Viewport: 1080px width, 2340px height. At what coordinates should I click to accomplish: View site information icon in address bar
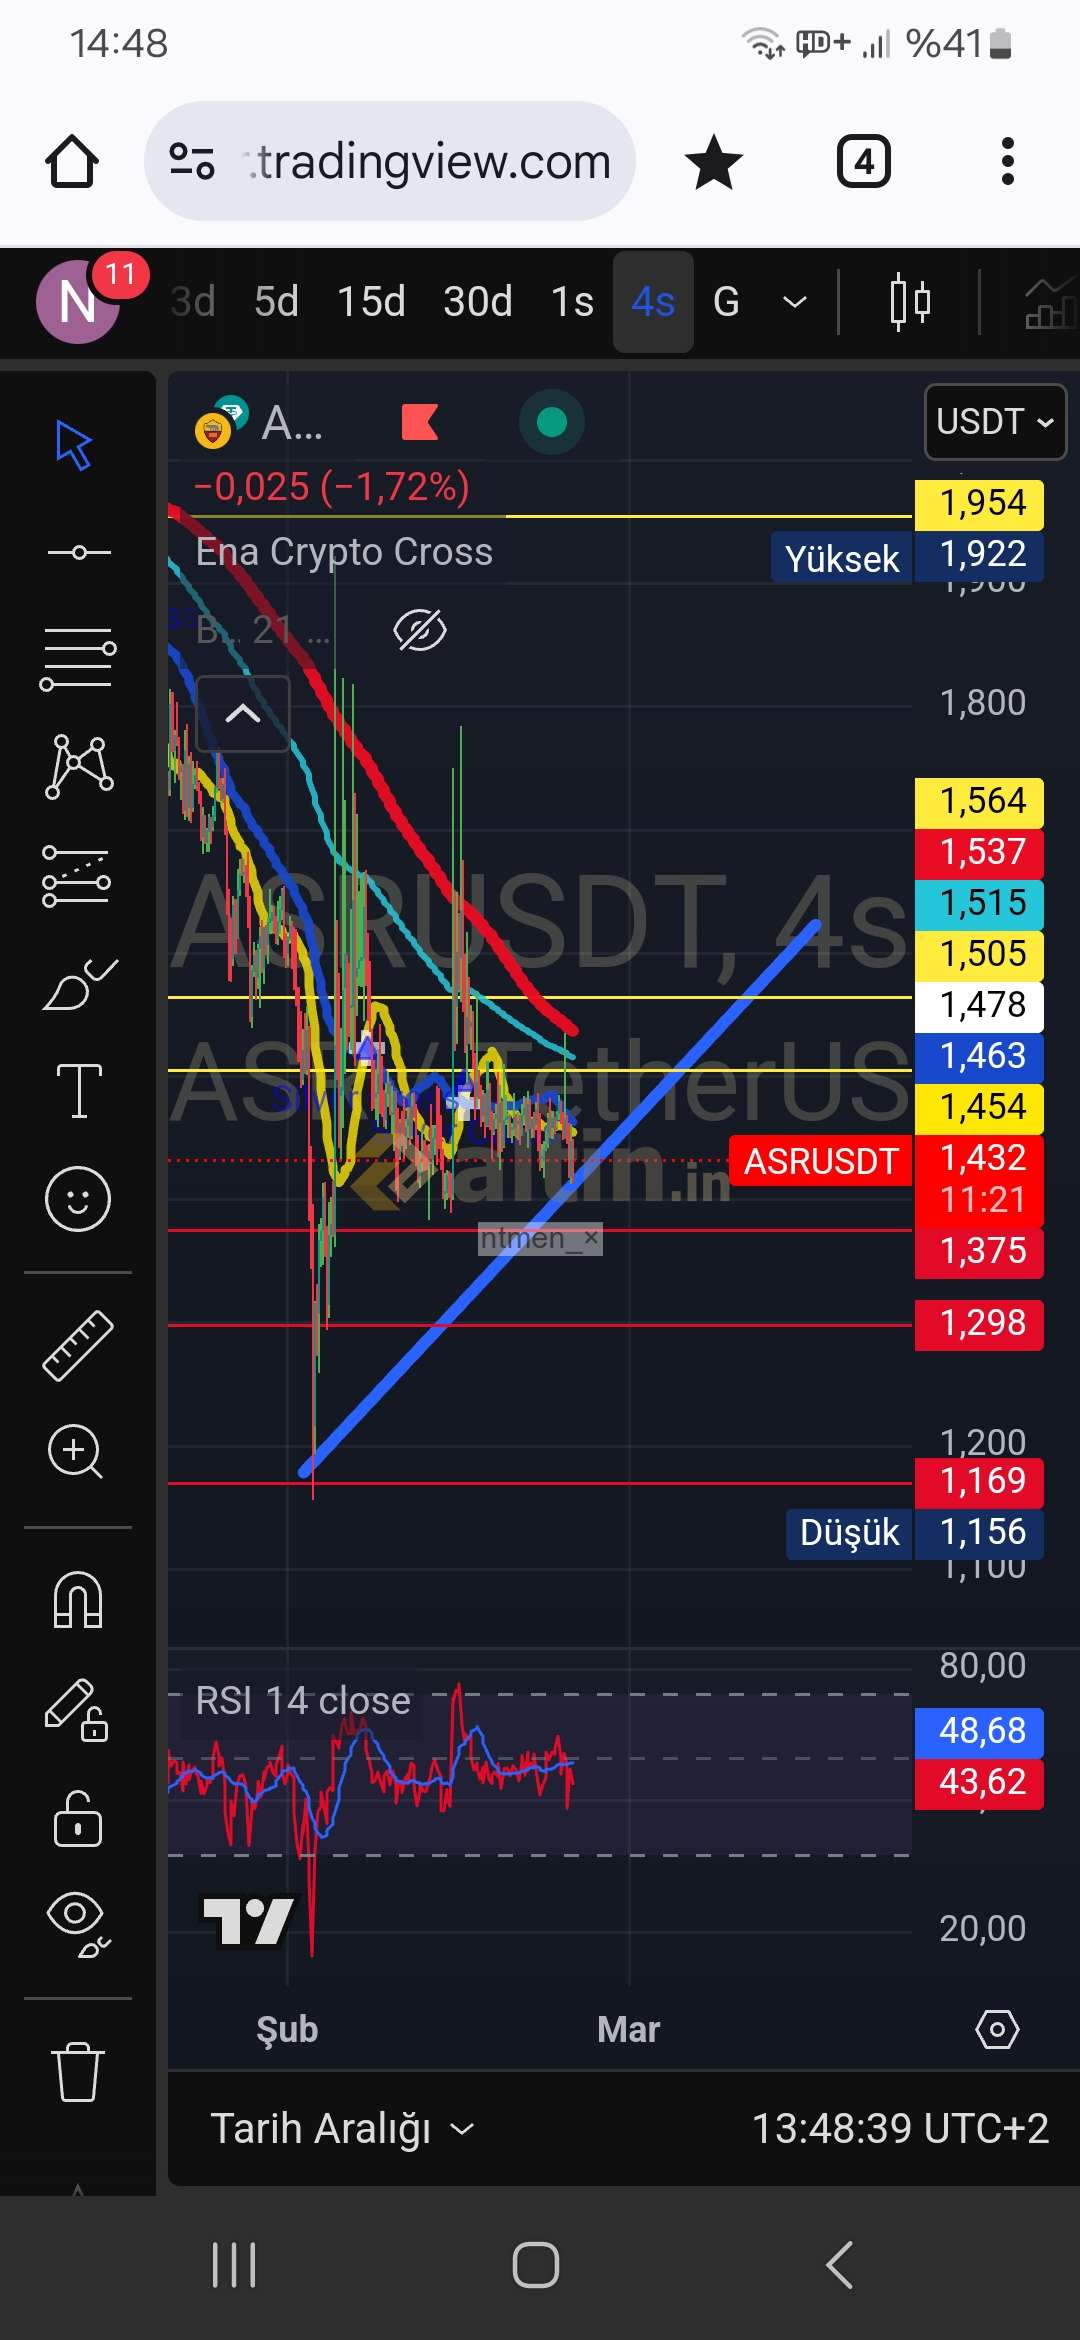(x=191, y=161)
